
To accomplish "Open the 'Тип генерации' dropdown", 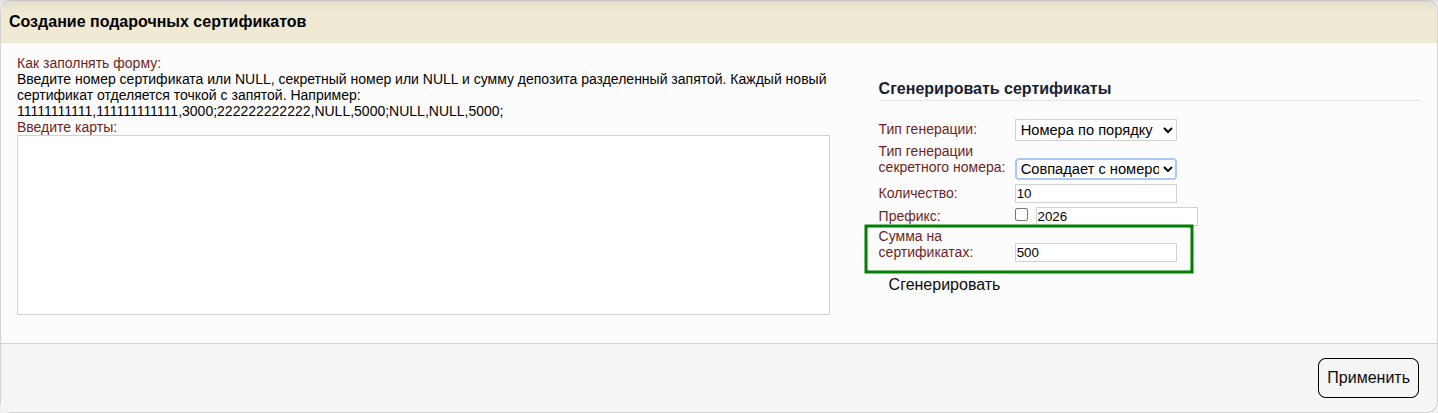I will [1095, 130].
